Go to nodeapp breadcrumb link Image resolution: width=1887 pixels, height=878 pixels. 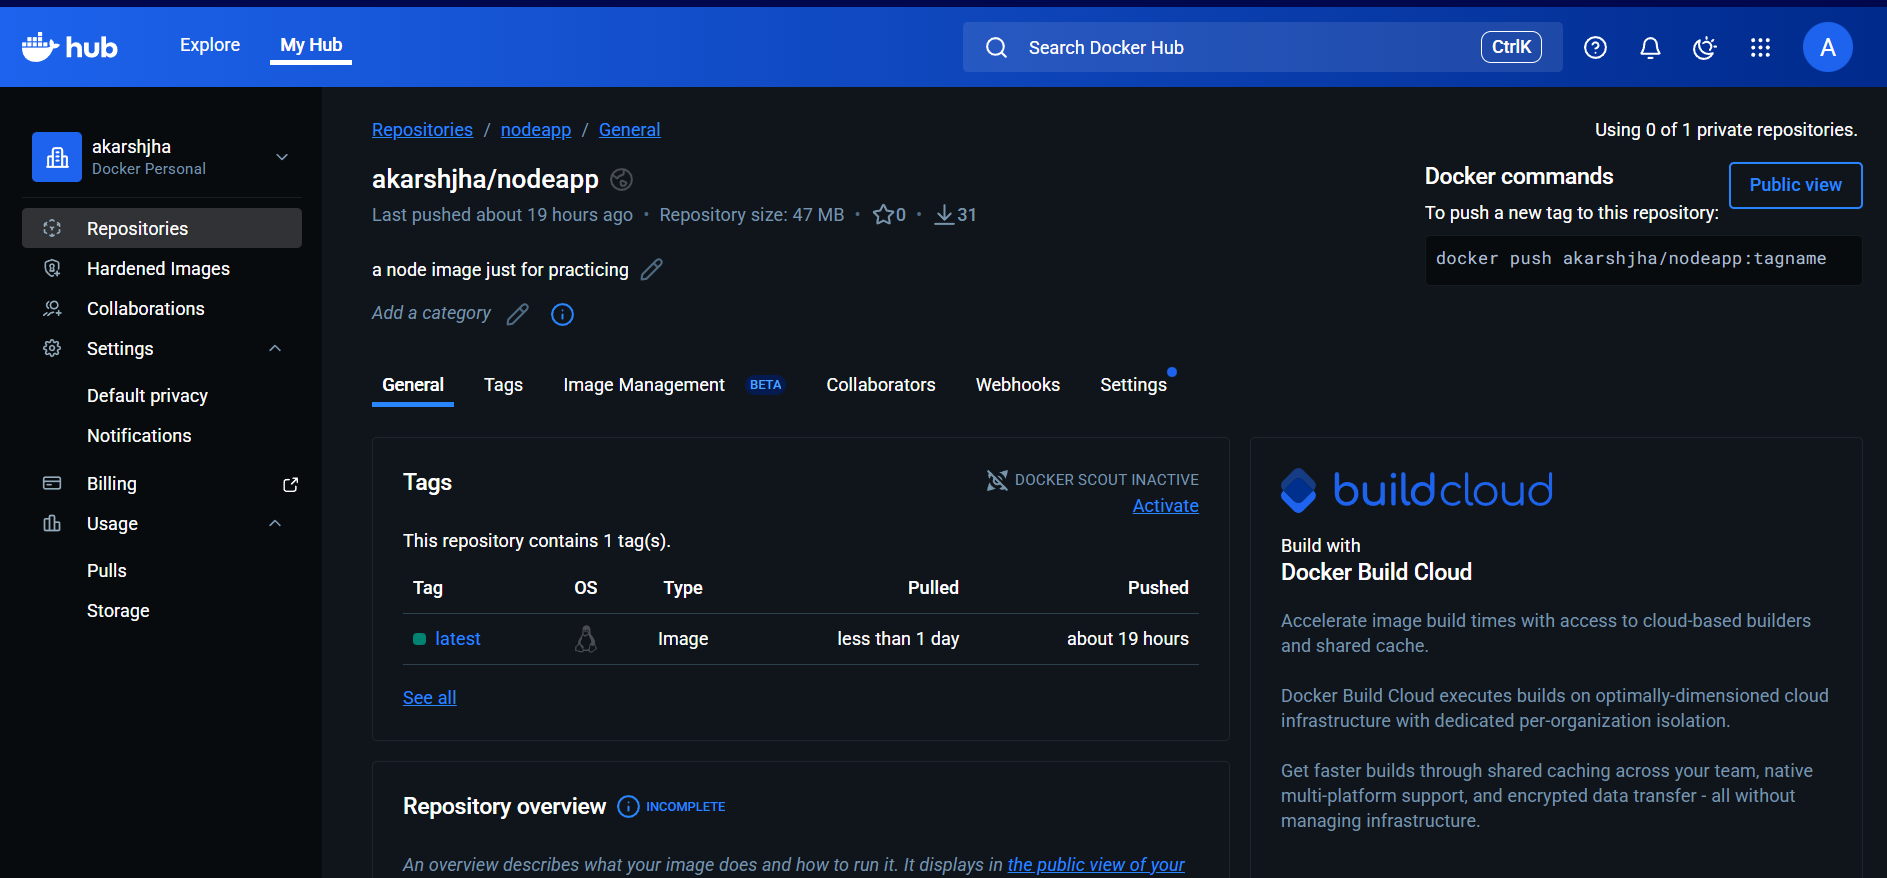(536, 130)
